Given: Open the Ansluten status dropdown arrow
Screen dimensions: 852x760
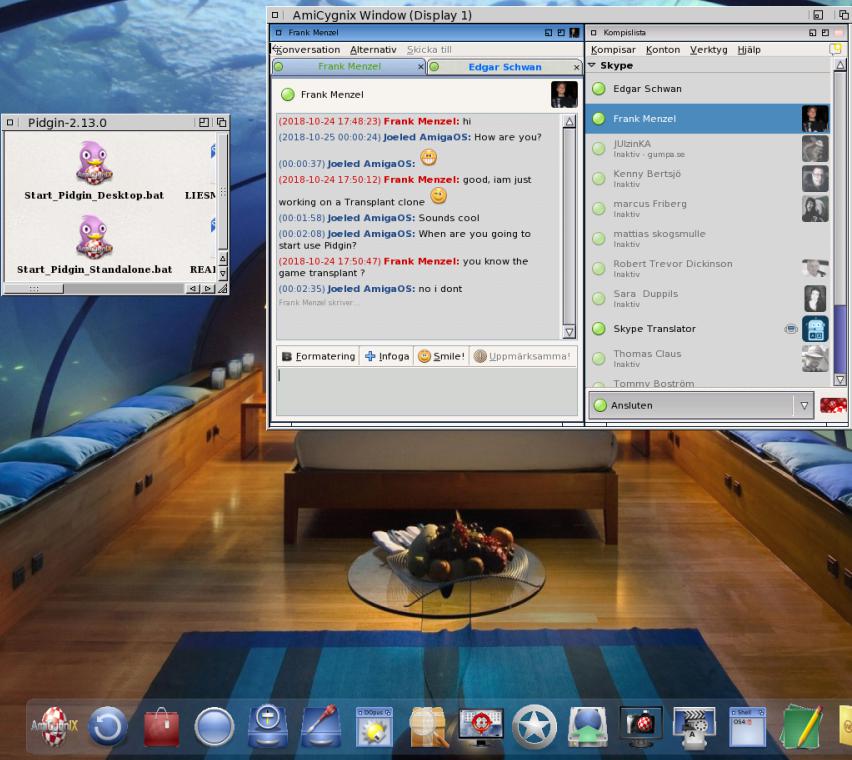Looking at the screenshot, I should click(x=804, y=405).
